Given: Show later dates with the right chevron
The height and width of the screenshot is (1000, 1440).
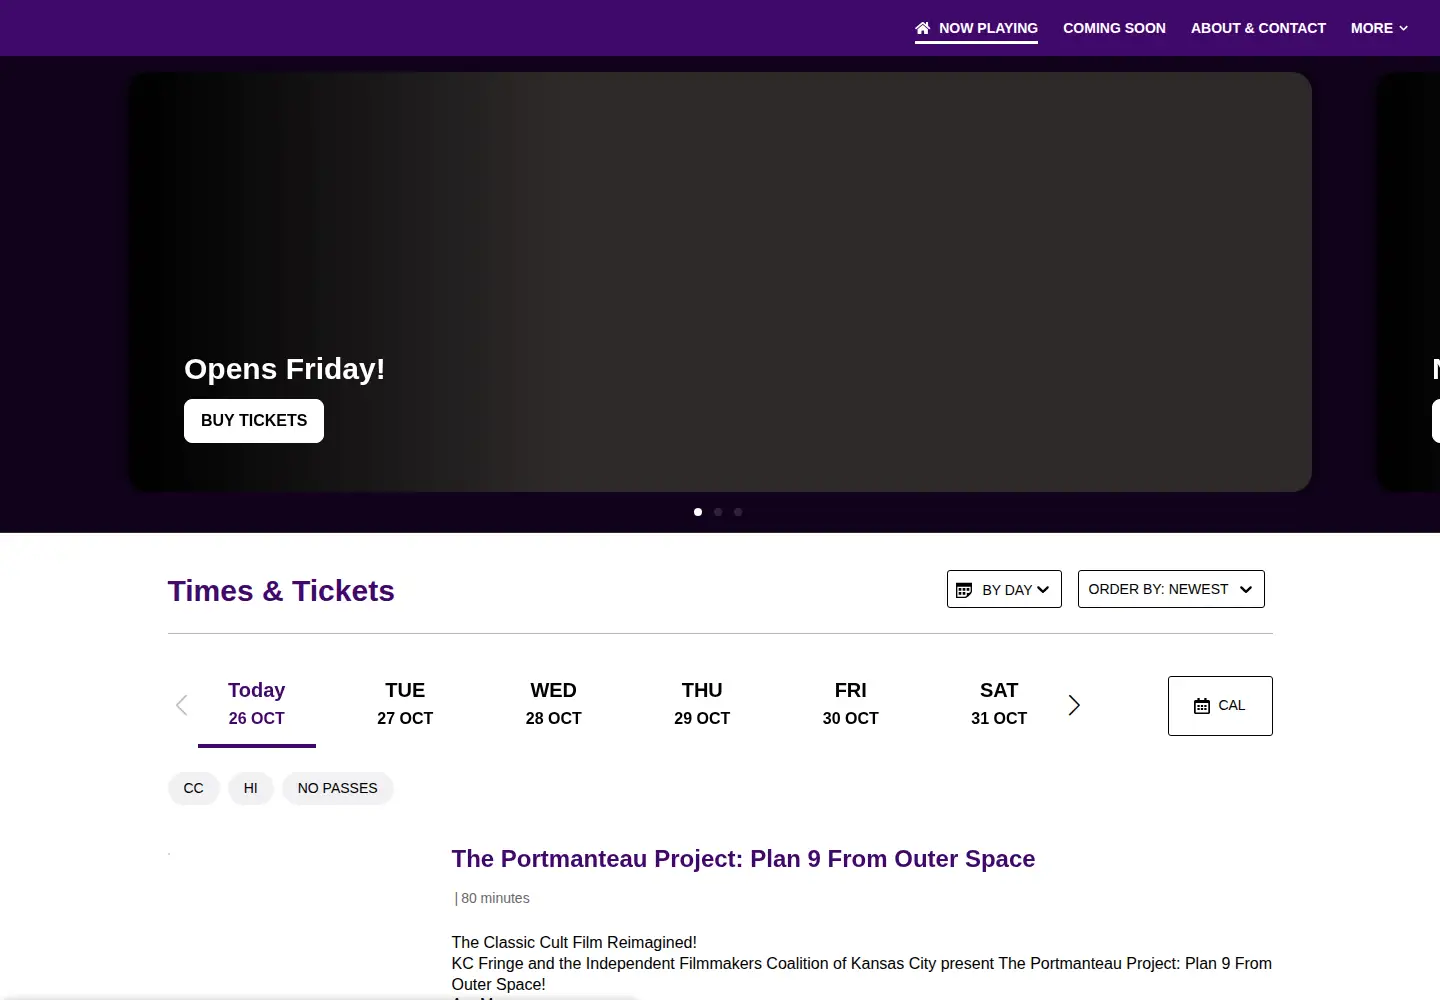Looking at the screenshot, I should point(1074,705).
